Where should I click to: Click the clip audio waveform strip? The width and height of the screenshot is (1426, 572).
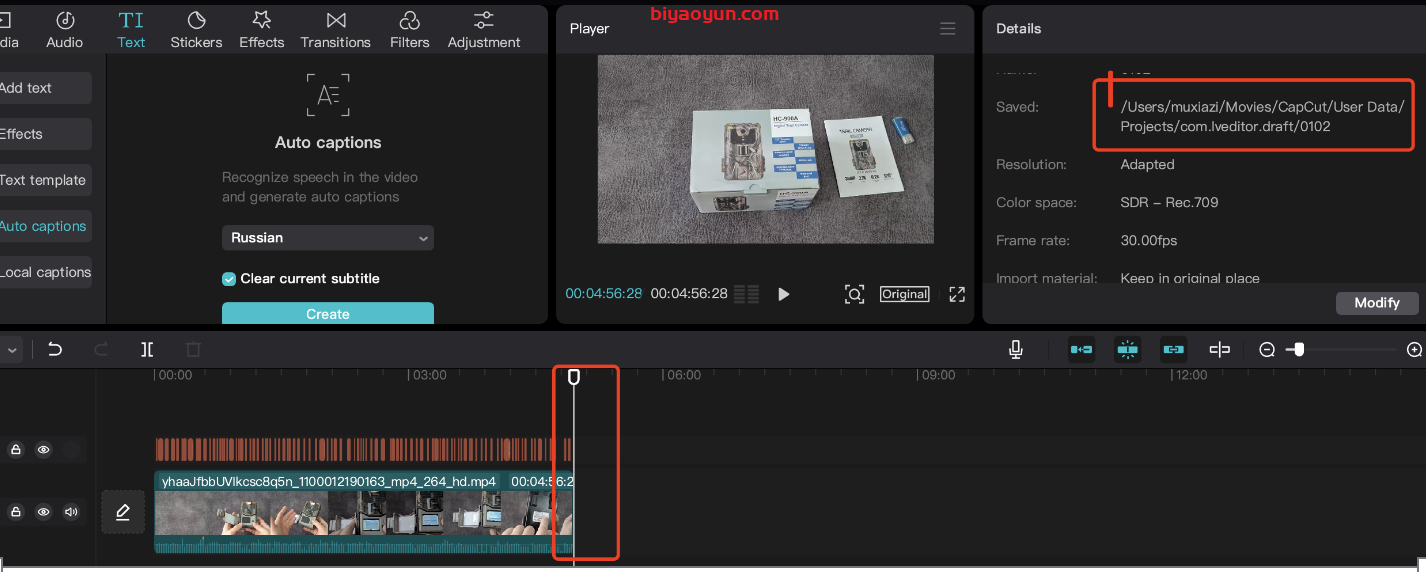click(364, 545)
